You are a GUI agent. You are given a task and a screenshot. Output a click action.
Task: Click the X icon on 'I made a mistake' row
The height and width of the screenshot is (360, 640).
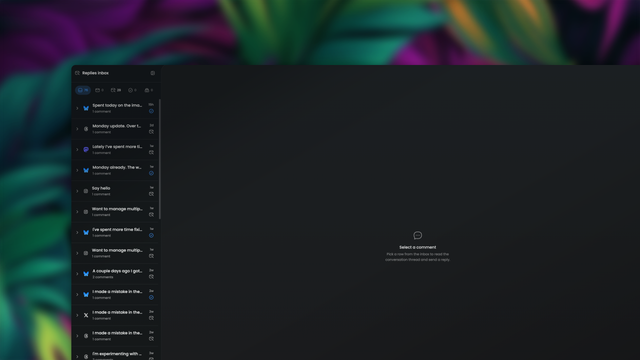pyautogui.click(x=86, y=315)
